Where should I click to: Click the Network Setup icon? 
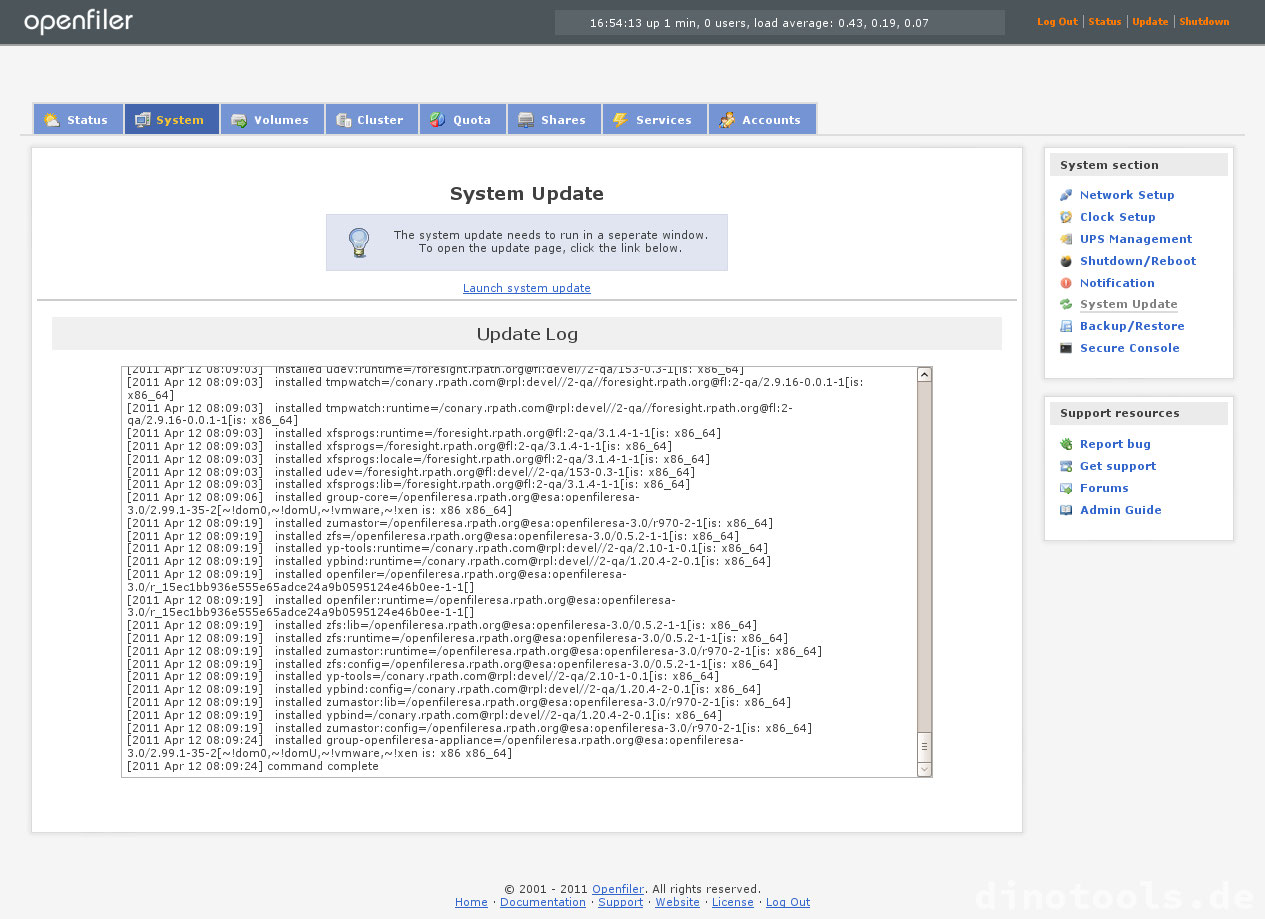pos(1066,195)
